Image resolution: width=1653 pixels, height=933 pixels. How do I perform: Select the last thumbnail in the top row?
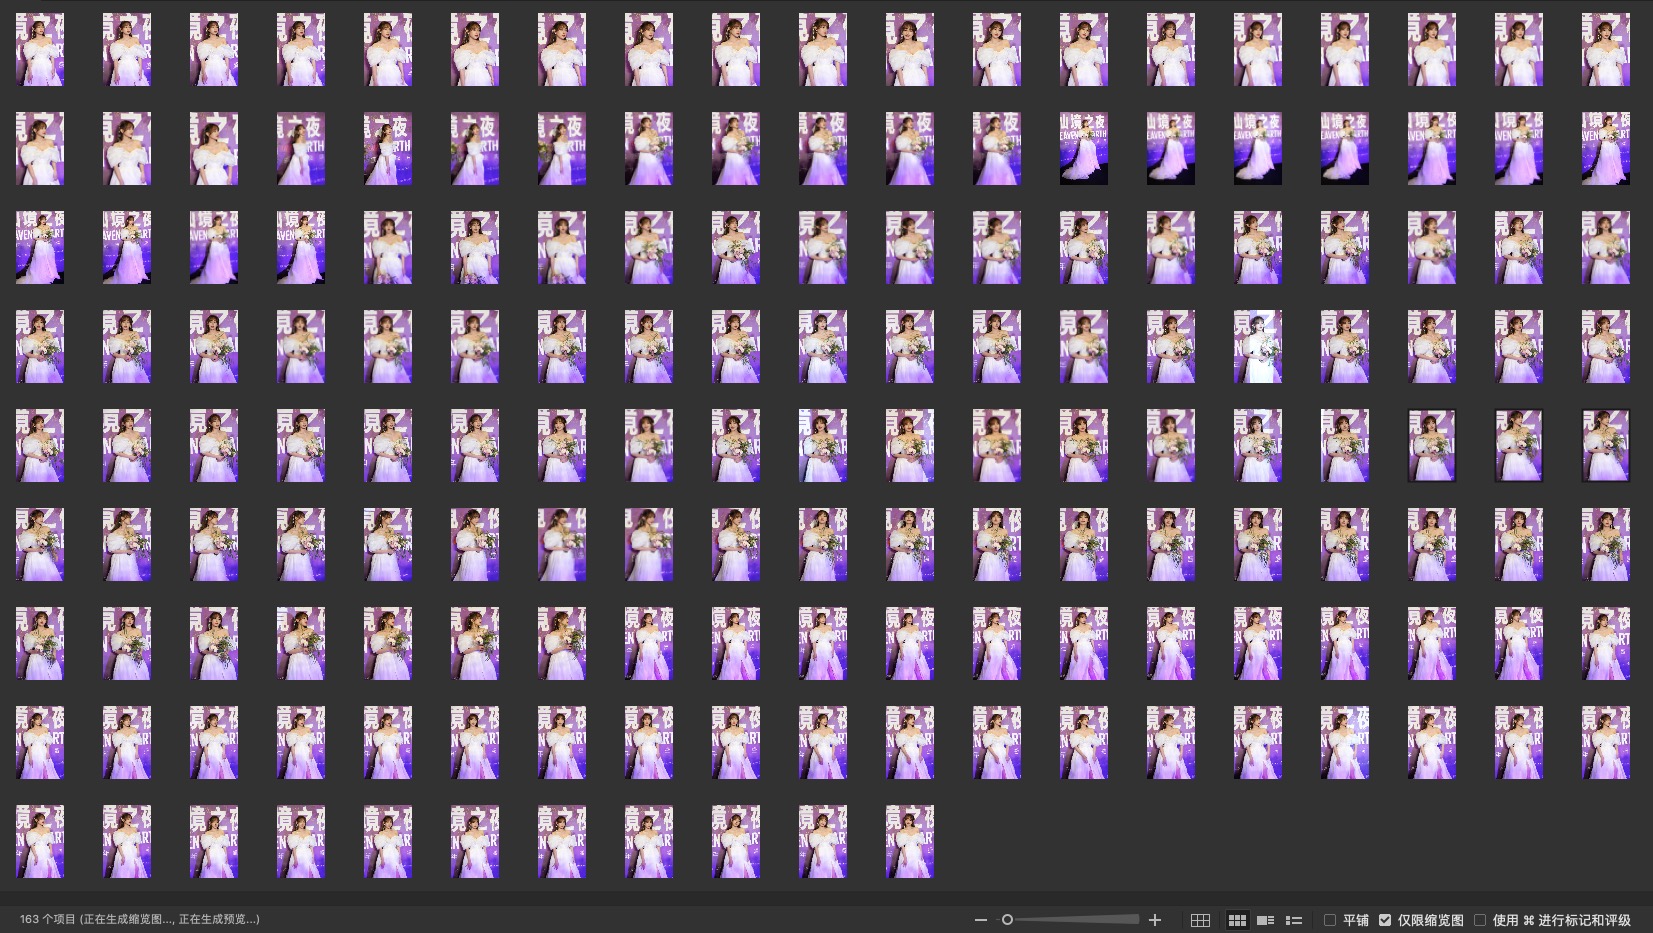(x=1605, y=49)
